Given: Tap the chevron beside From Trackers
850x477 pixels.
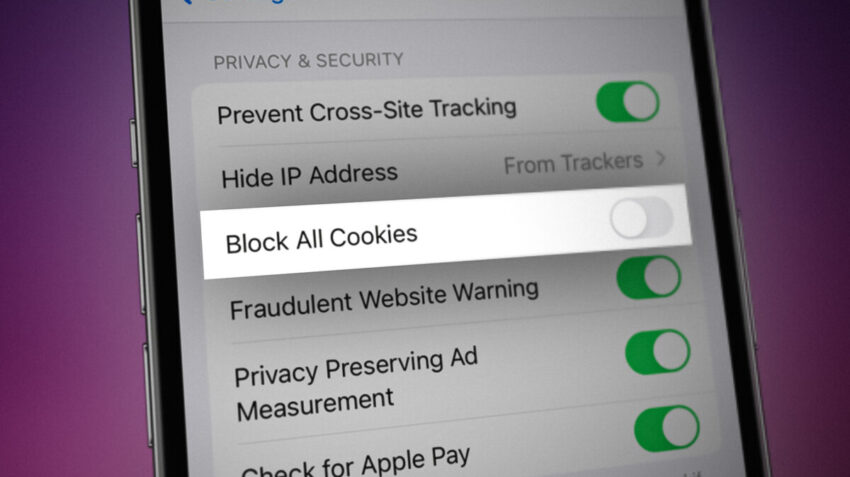Looking at the screenshot, I should click(660, 158).
